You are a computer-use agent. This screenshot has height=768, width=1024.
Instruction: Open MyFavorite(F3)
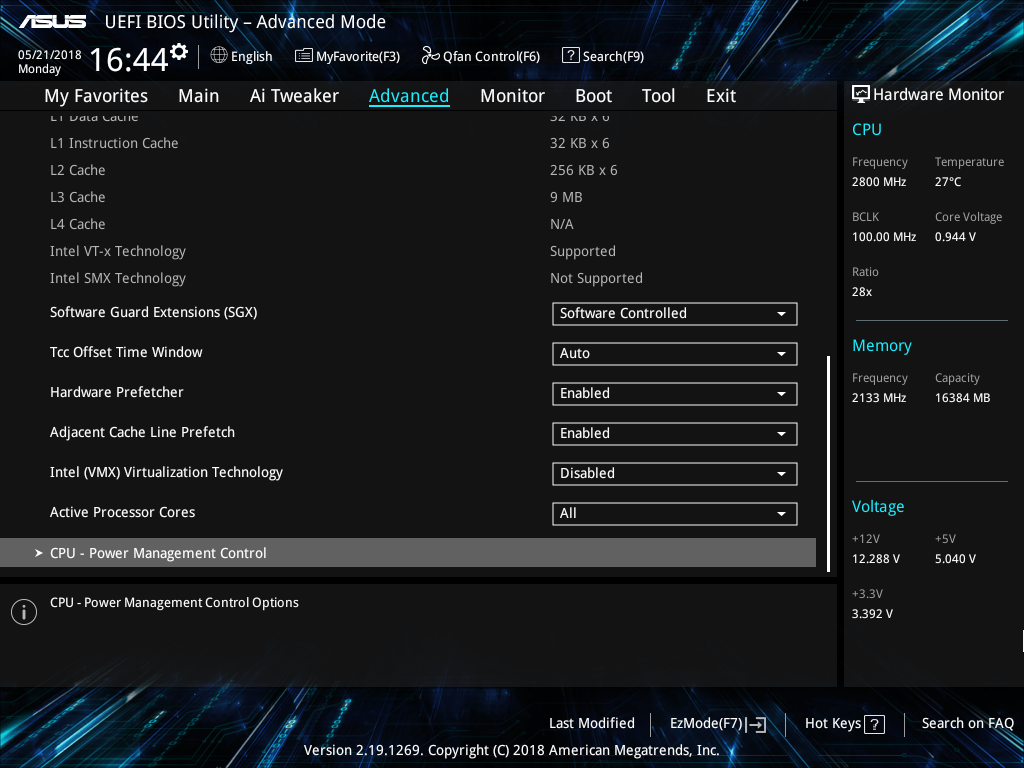pyautogui.click(x=347, y=56)
